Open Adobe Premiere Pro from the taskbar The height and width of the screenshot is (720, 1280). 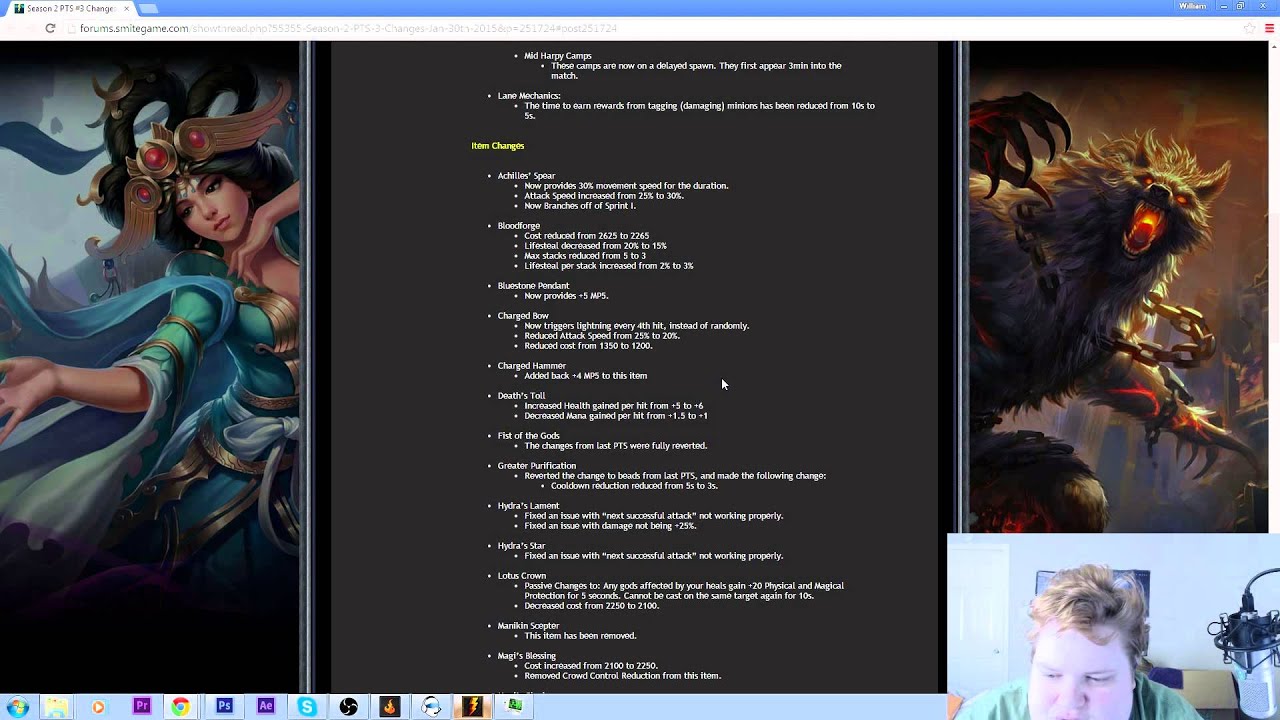tap(141, 707)
